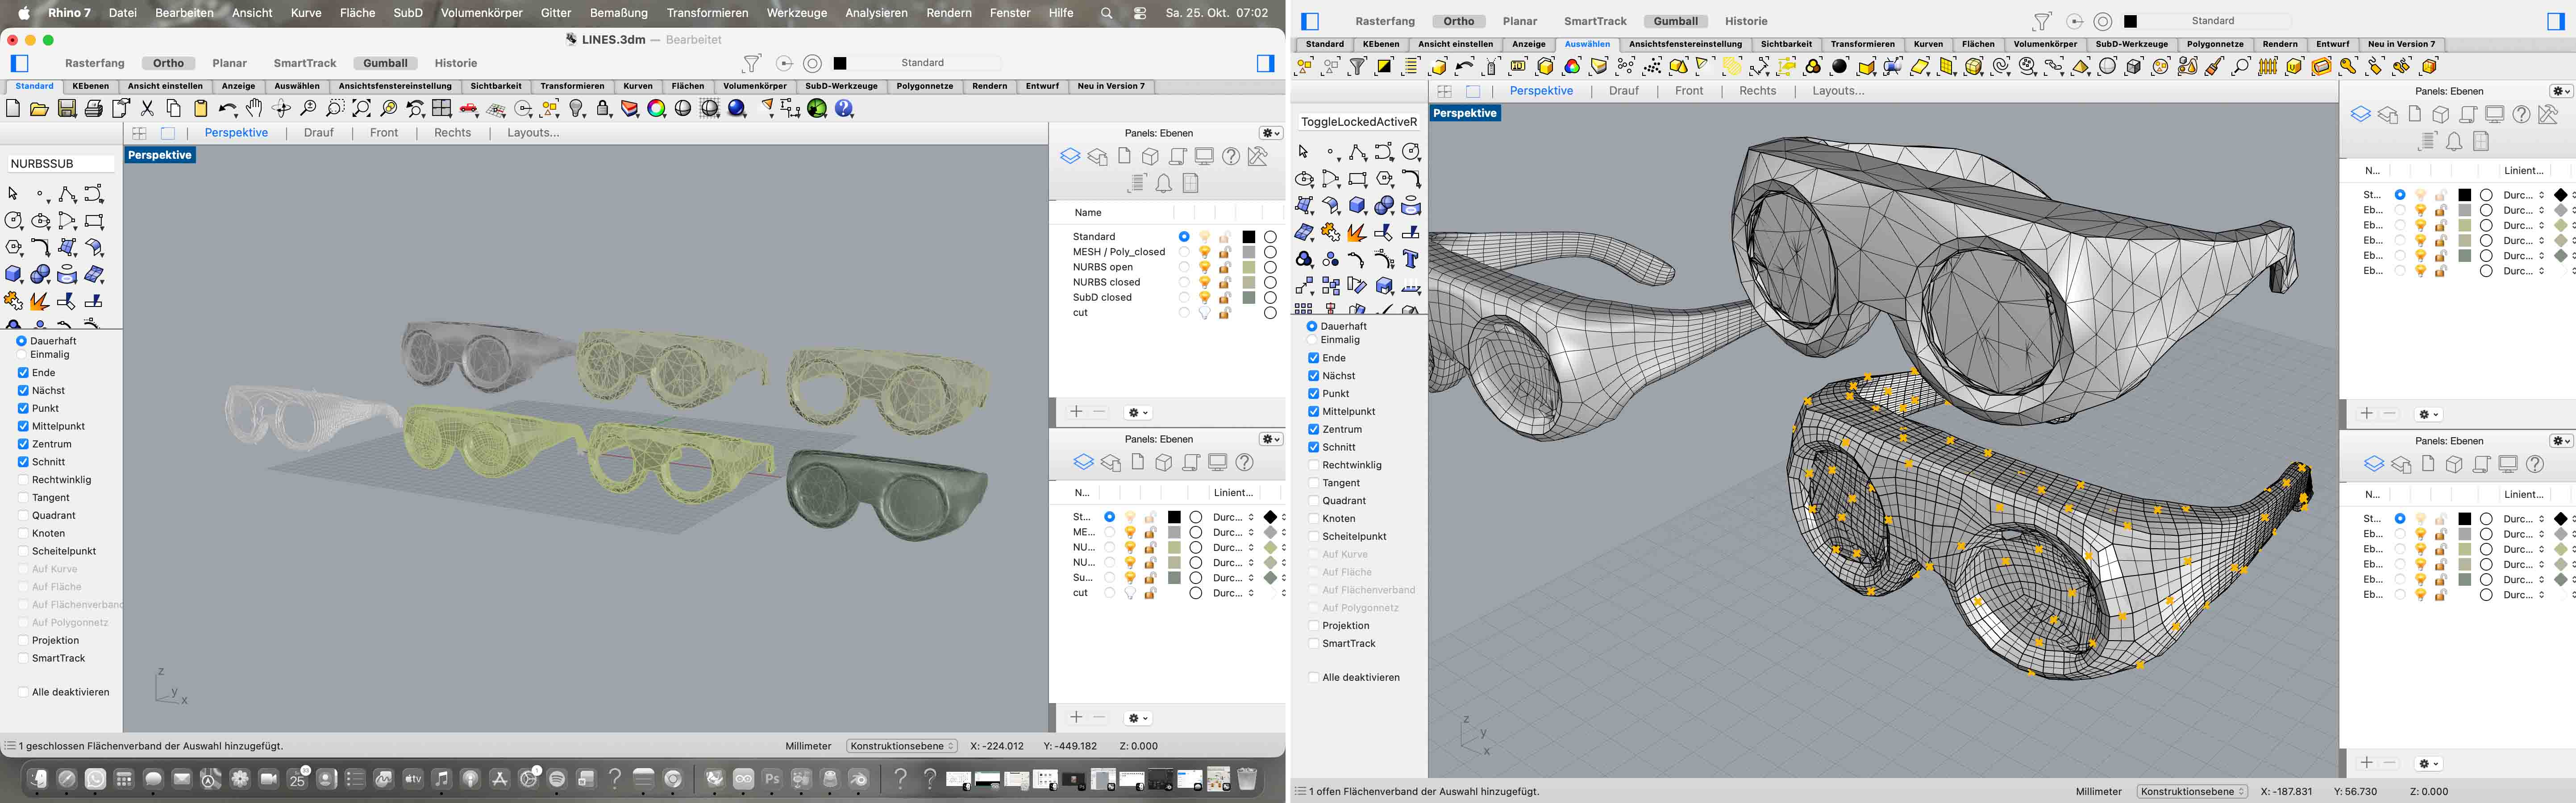Screen dimensions: 2576x803
Task: Enable the Quadrant osnap in right window
Action: tap(1313, 501)
